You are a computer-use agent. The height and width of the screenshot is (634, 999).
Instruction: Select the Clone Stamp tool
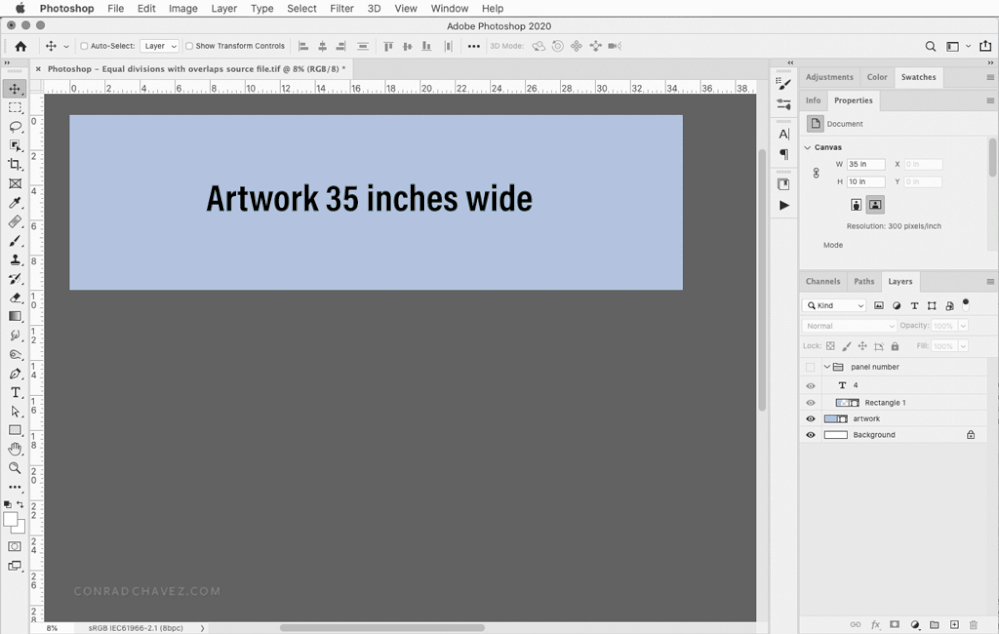coord(15,259)
